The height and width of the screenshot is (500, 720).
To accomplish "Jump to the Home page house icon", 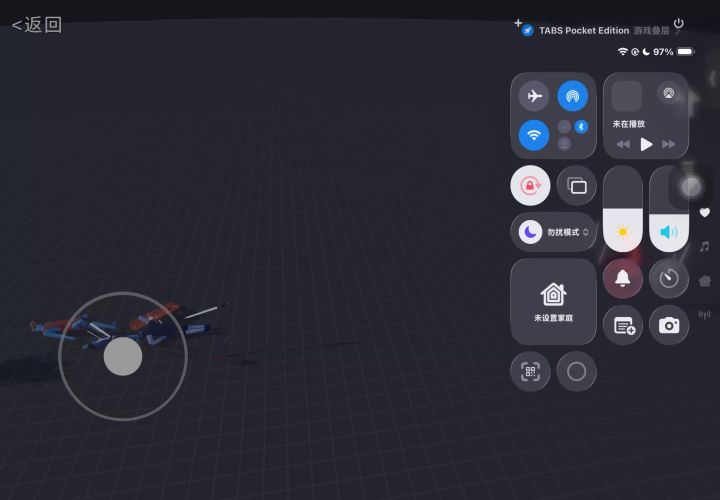I will pos(704,281).
